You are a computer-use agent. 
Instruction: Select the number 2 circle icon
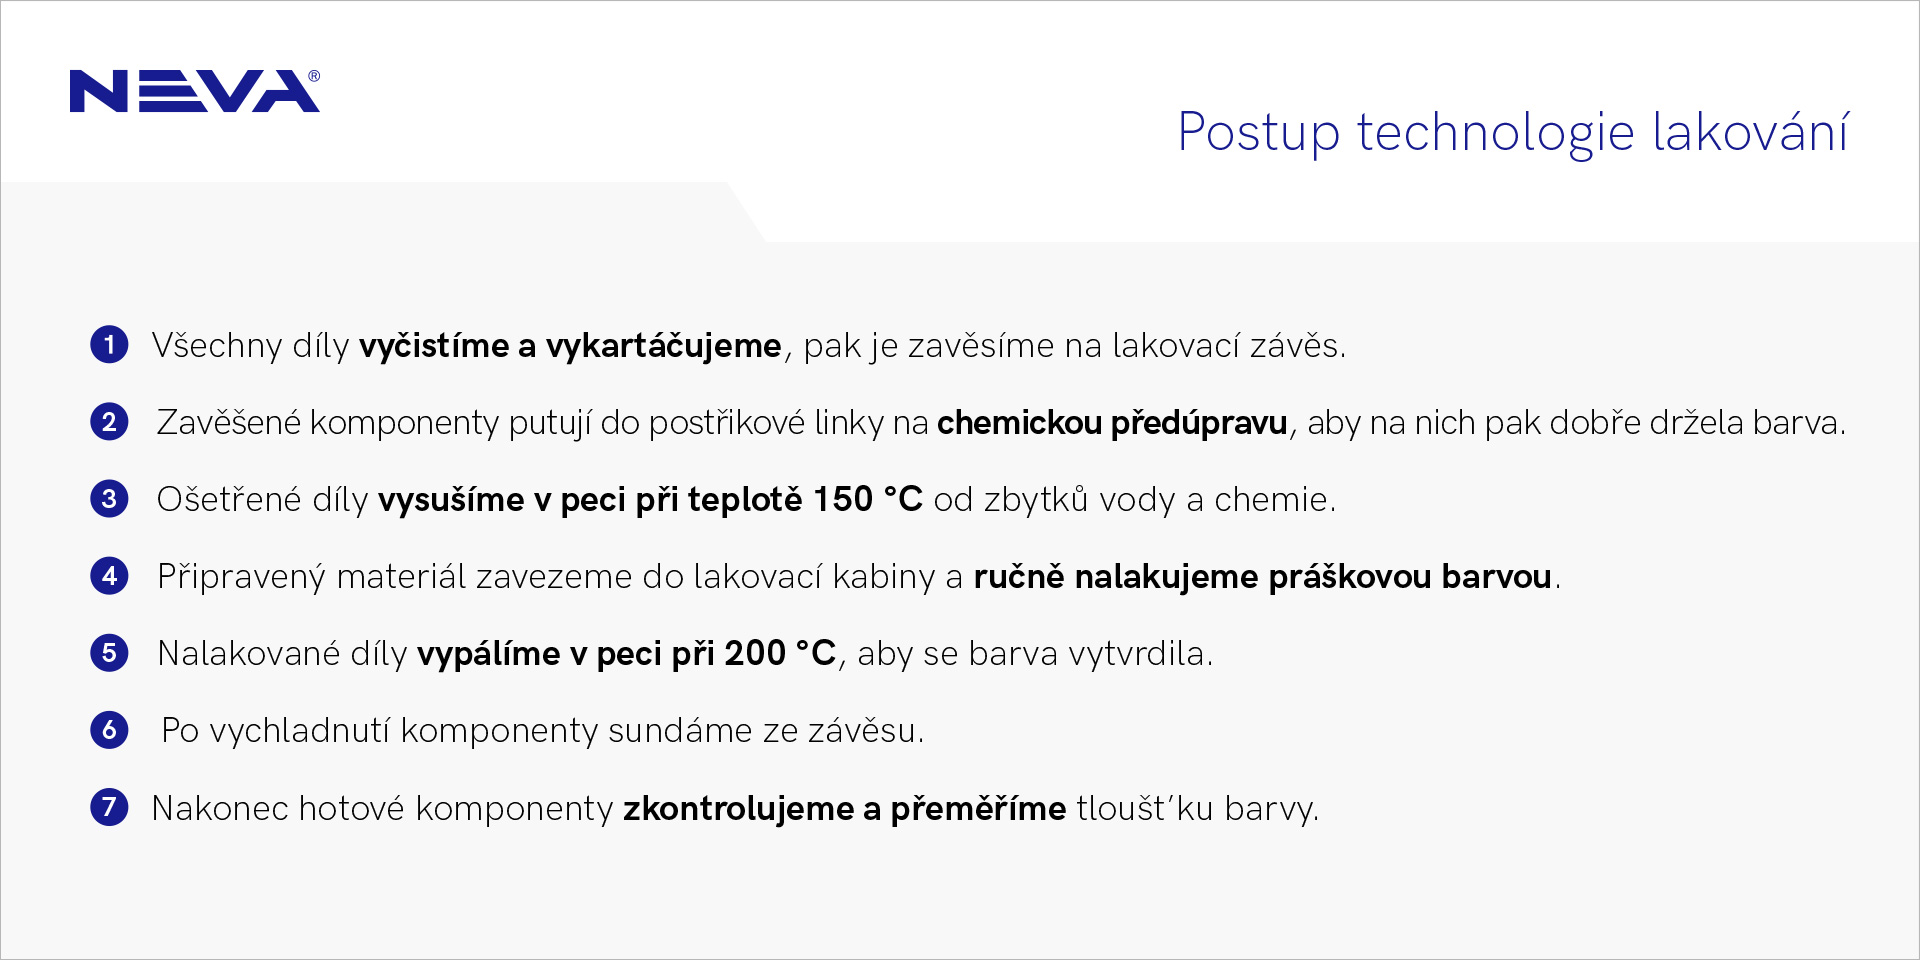point(109,422)
